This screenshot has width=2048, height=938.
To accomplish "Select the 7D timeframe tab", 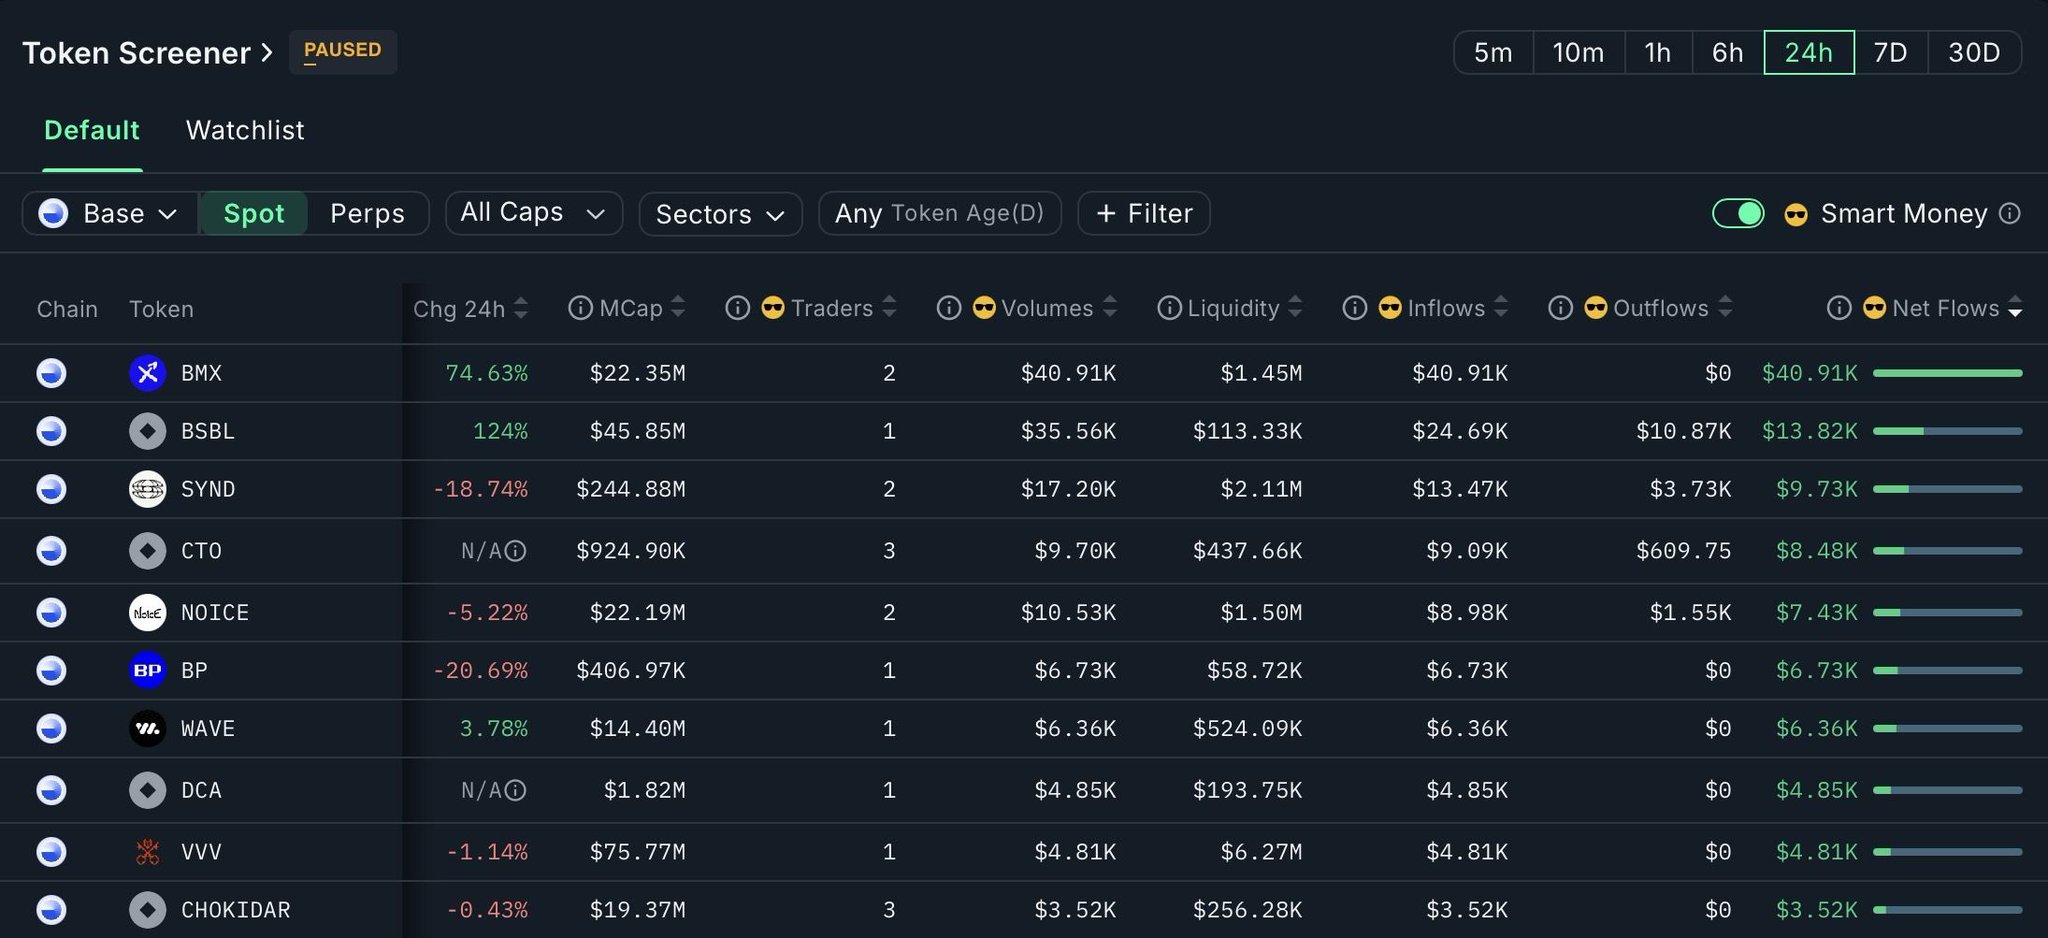I will click(x=1889, y=52).
